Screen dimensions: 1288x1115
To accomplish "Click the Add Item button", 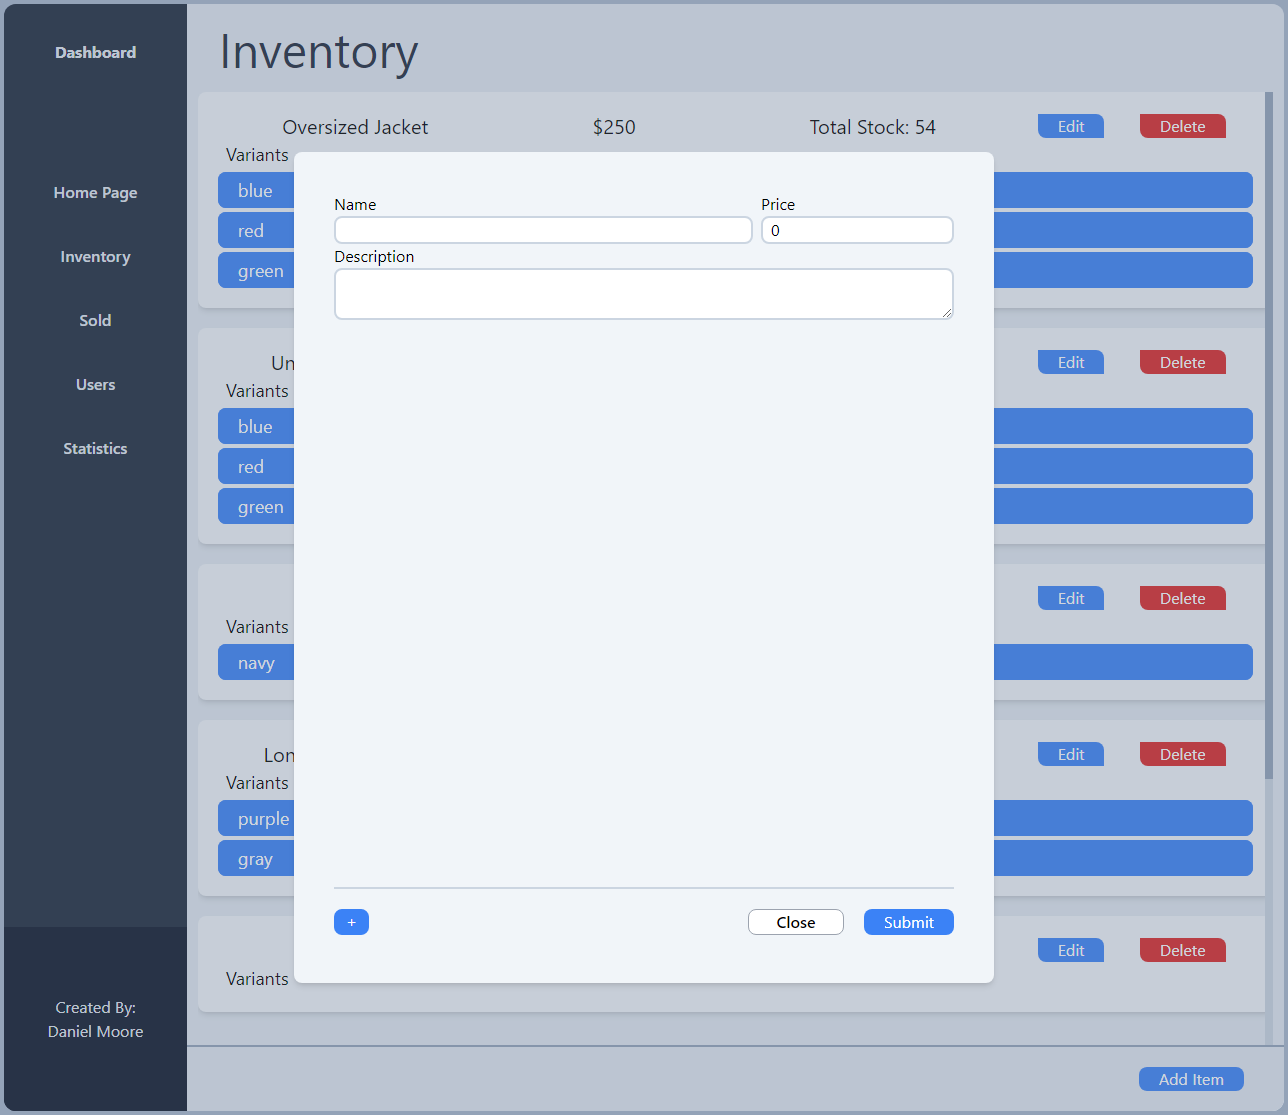I will pos(1190,1079).
